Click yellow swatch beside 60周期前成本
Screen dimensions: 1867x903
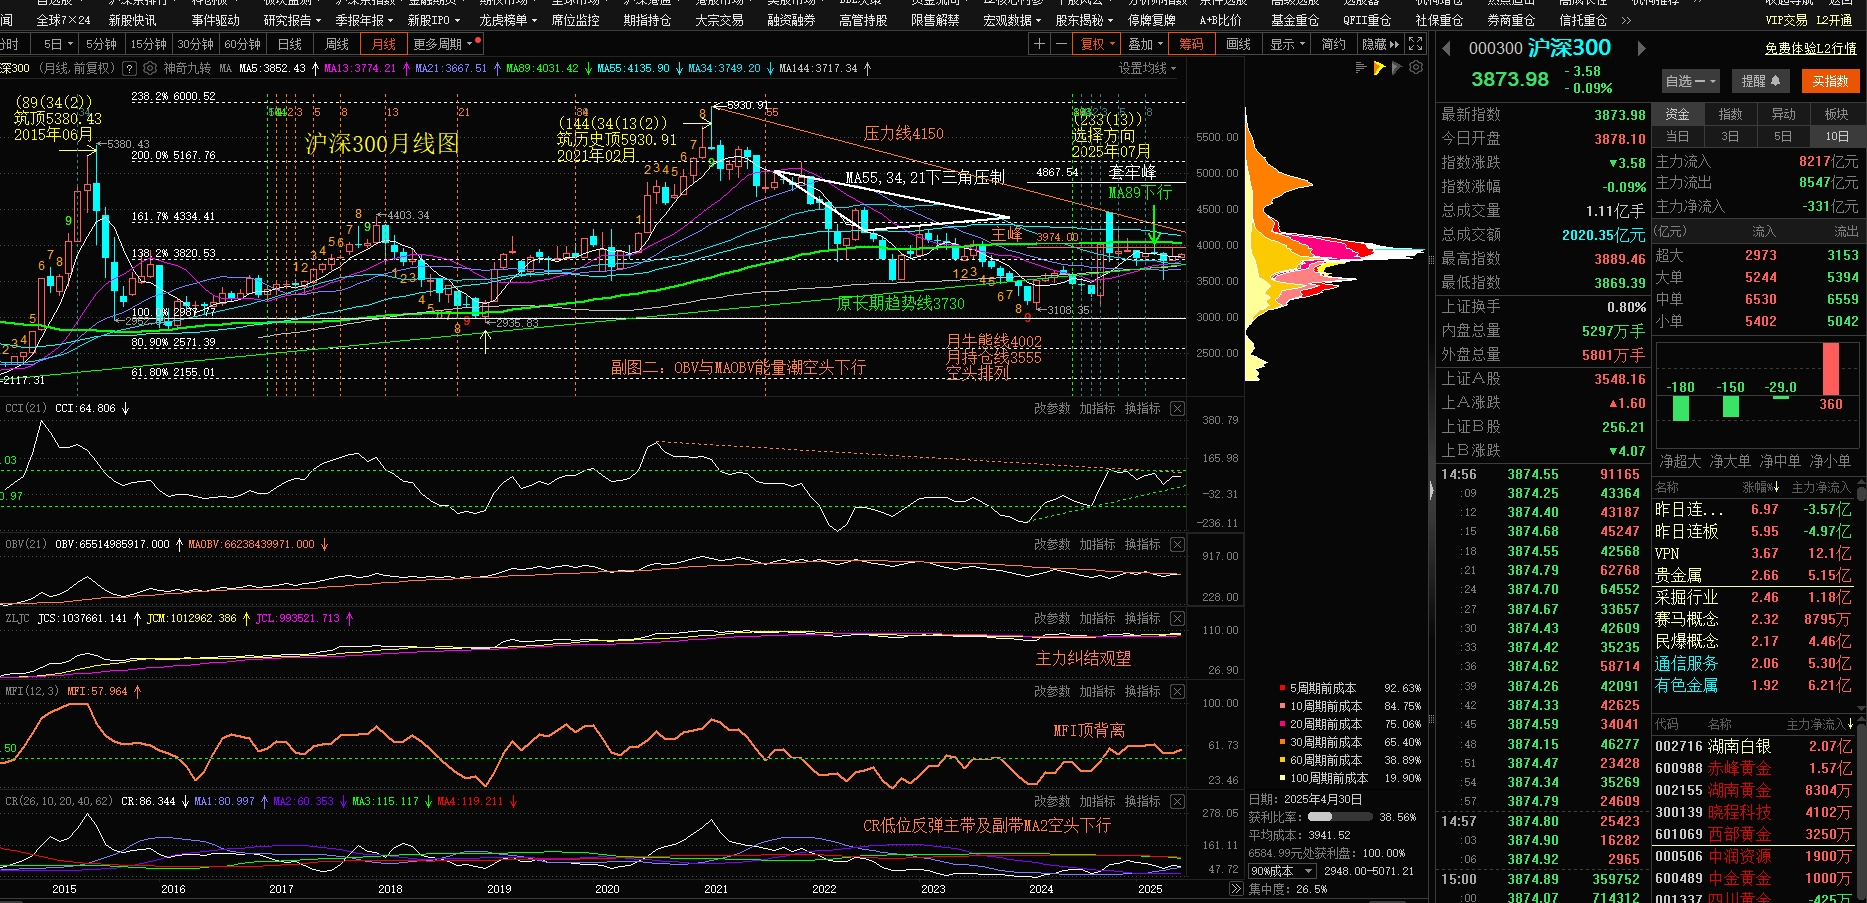(1282, 760)
